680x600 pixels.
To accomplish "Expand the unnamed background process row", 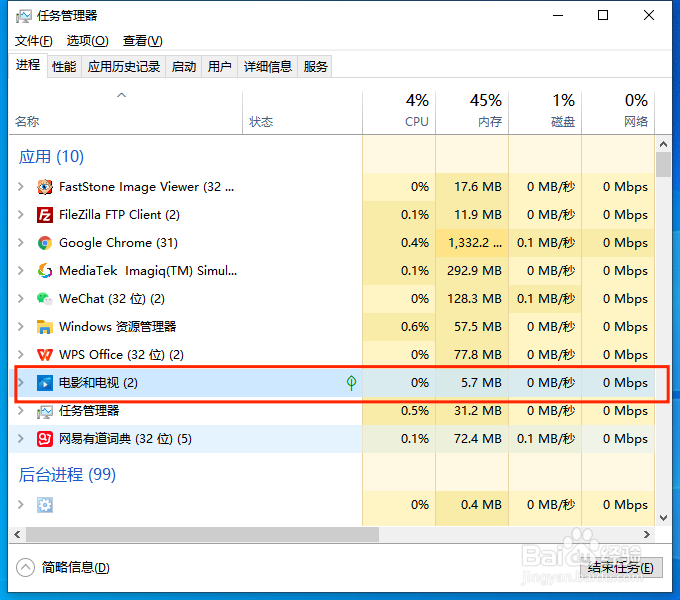I will (20, 505).
